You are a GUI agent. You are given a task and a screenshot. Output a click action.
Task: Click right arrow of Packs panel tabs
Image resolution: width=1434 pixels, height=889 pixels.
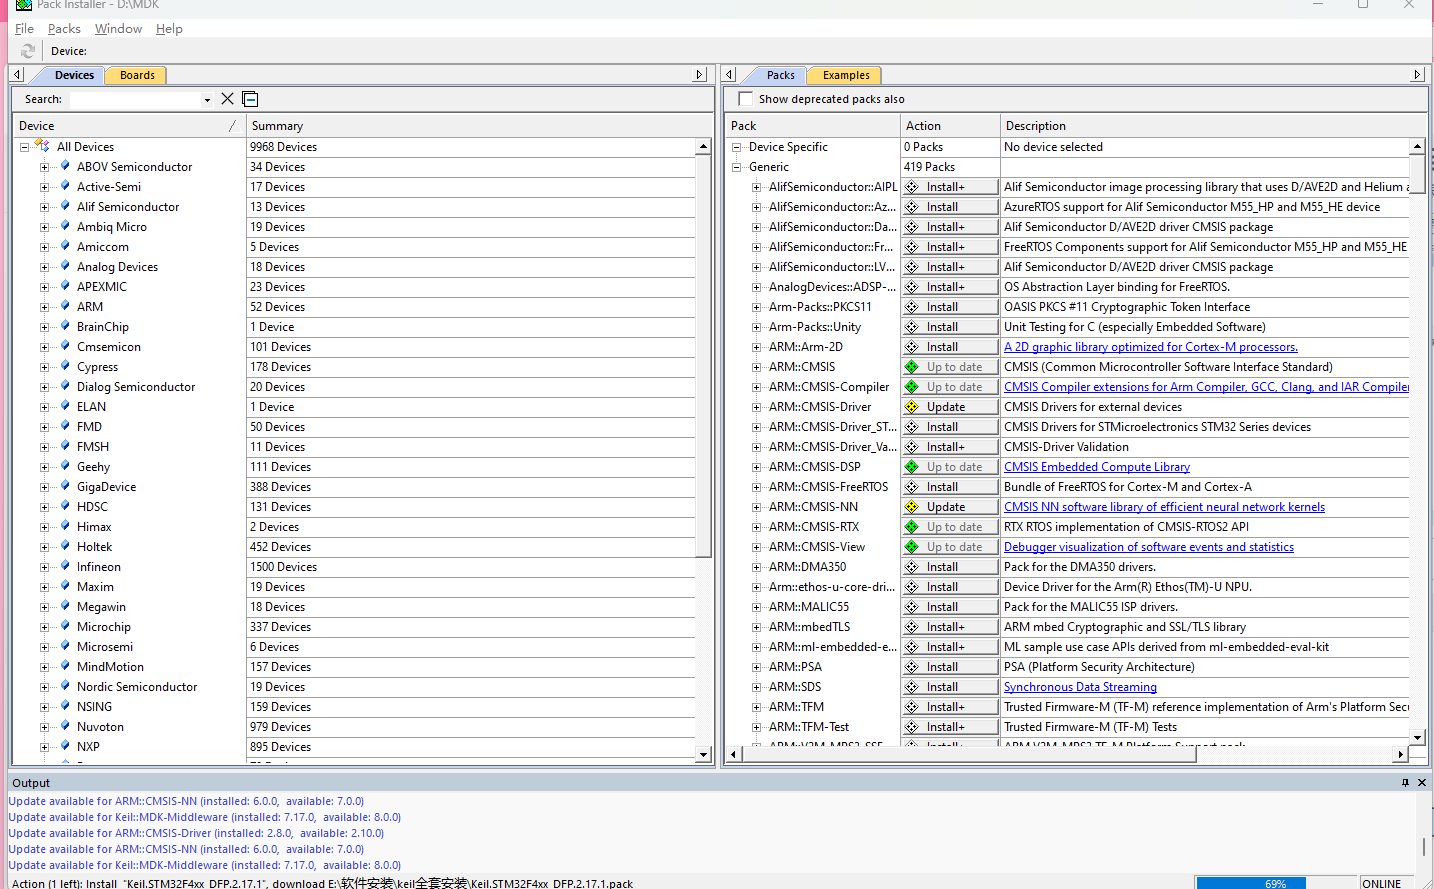pyautogui.click(x=1417, y=75)
